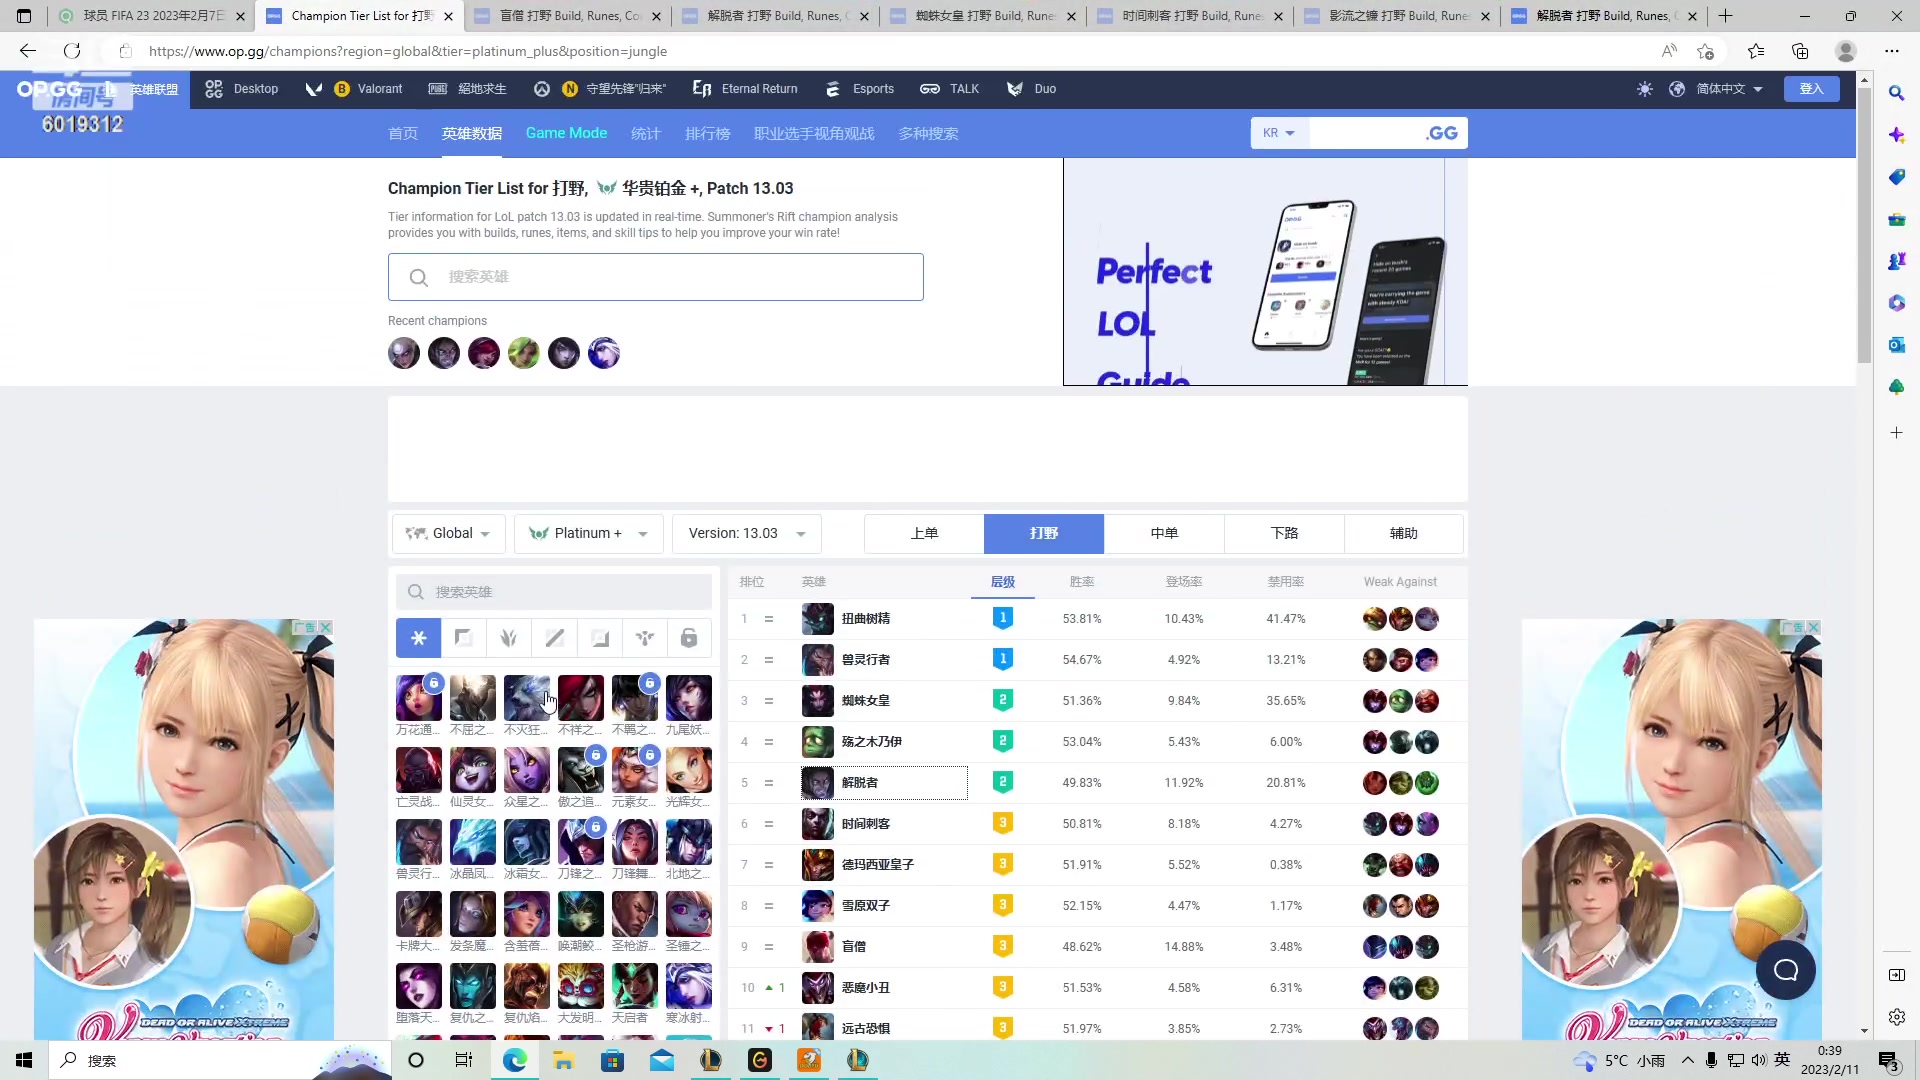Select the All roles filter icon
1920x1080 pixels.
click(418, 638)
